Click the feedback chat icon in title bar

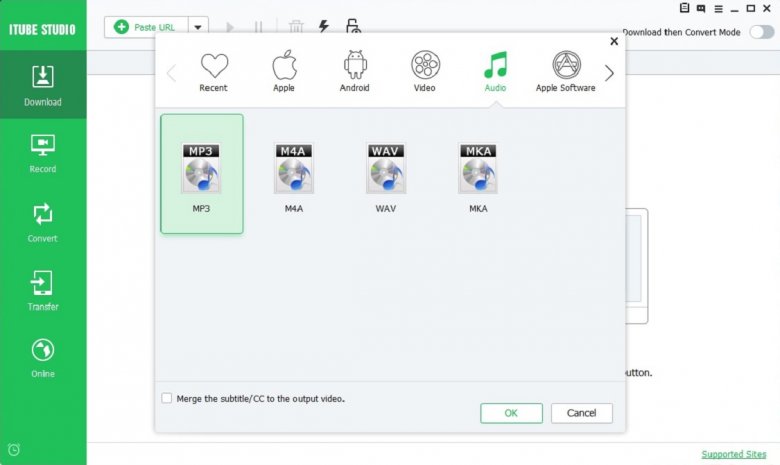pyautogui.click(x=701, y=8)
